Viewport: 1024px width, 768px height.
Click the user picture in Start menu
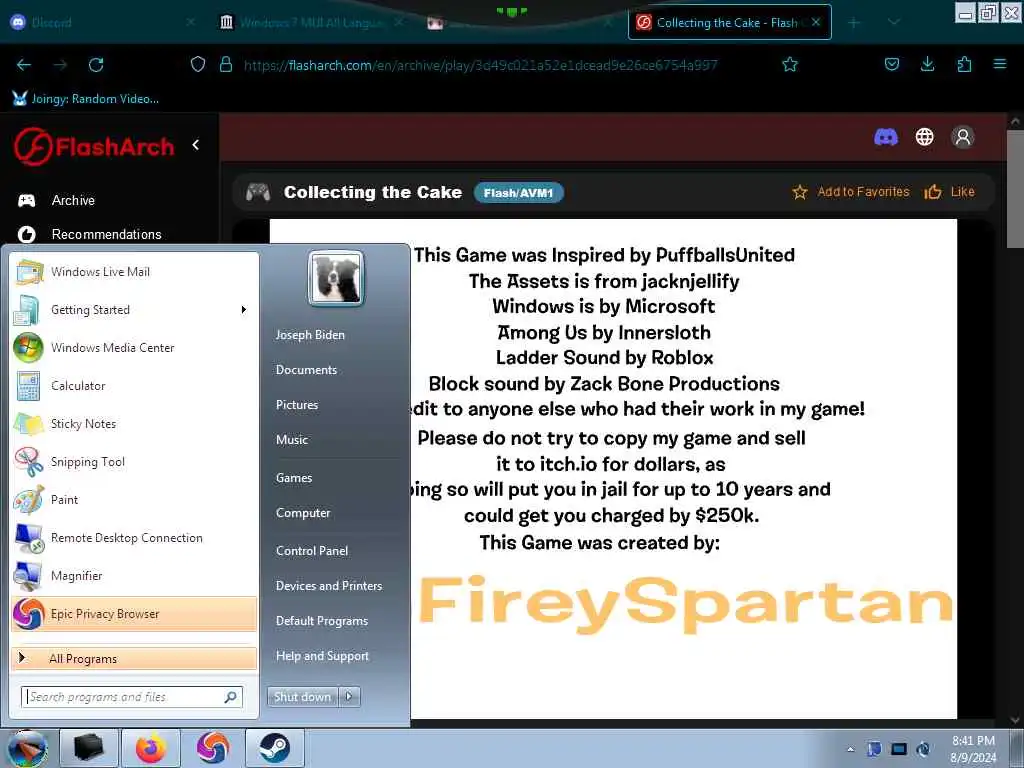336,279
